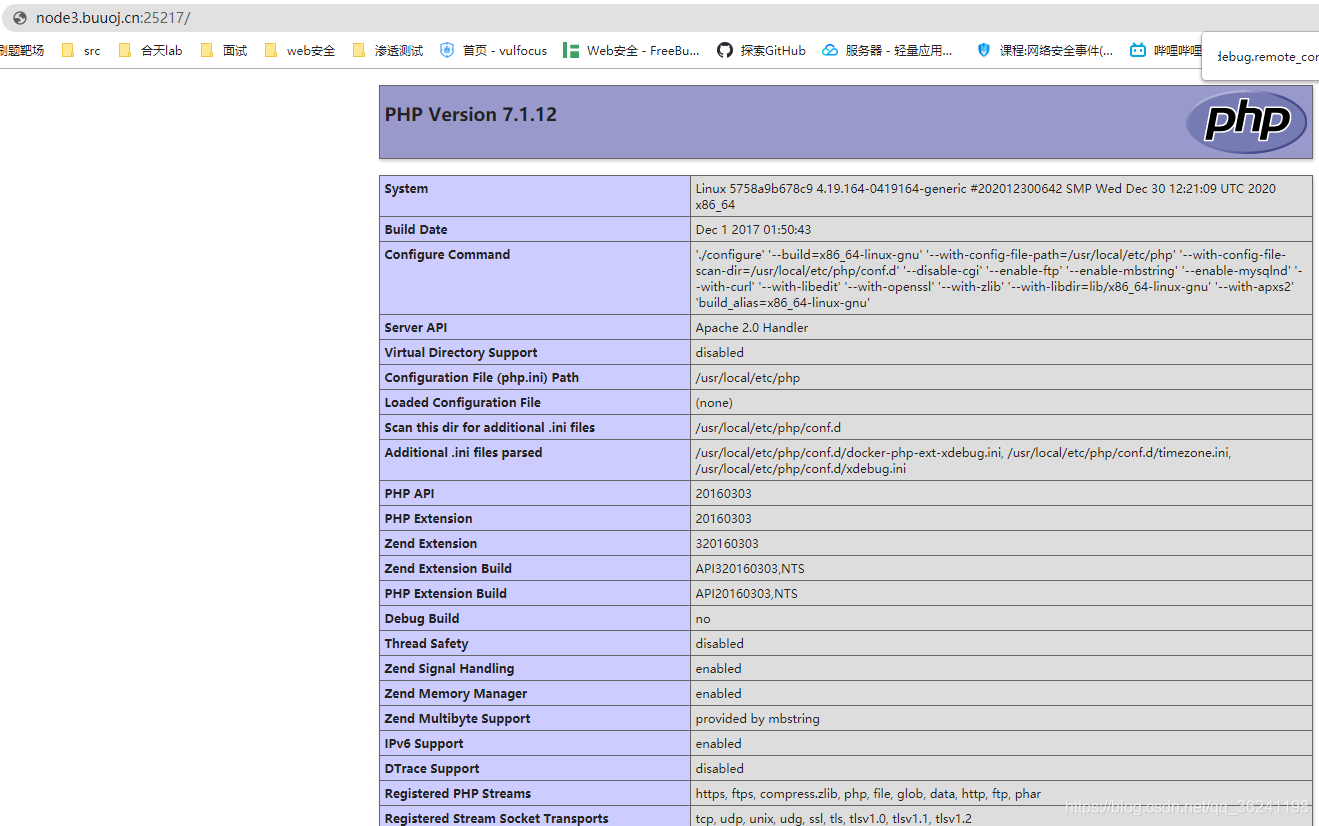Click the PHP Extension label

(429, 519)
